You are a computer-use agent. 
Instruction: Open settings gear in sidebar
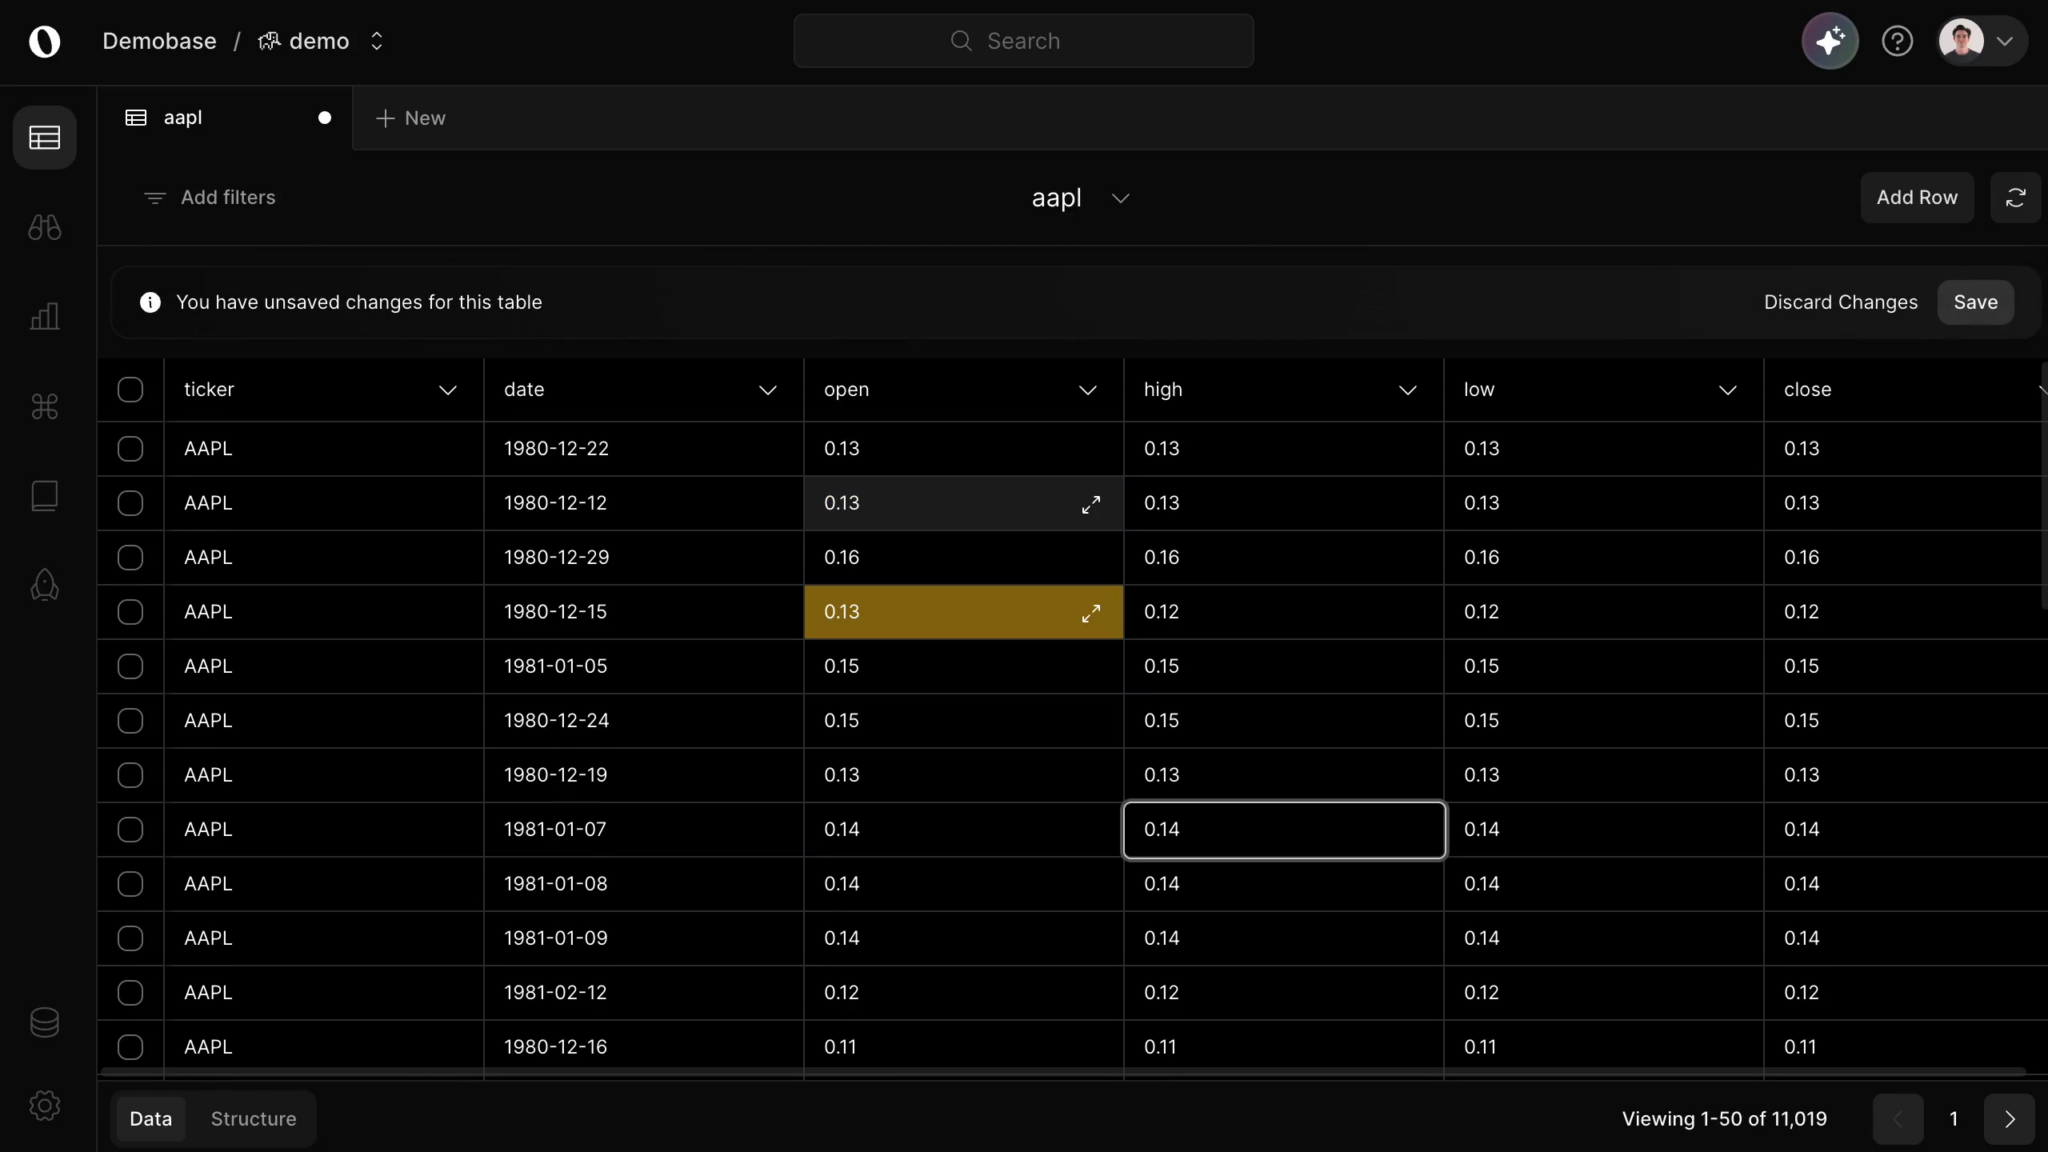[44, 1105]
